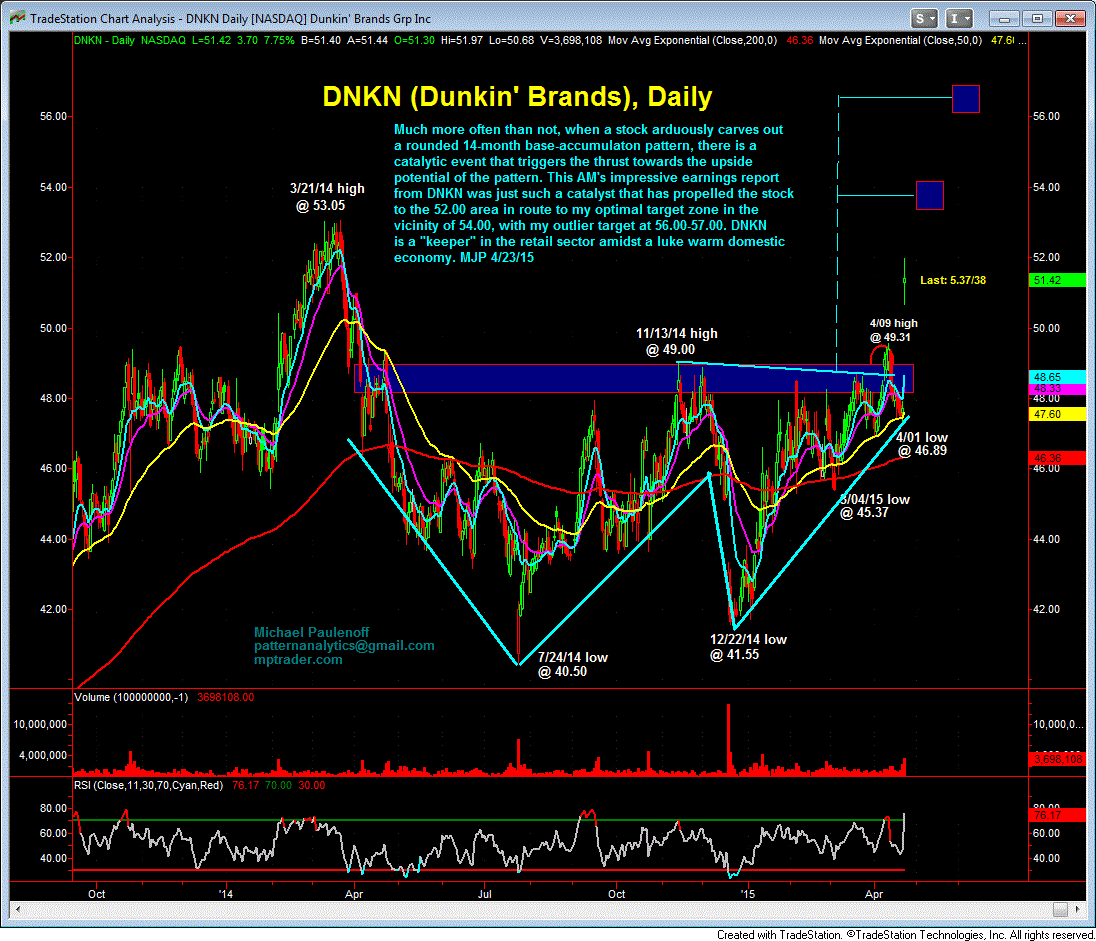Viewport: 1096px width, 941px height.
Task: Click the 4,000,000 volume axis label
Action: pos(43,756)
